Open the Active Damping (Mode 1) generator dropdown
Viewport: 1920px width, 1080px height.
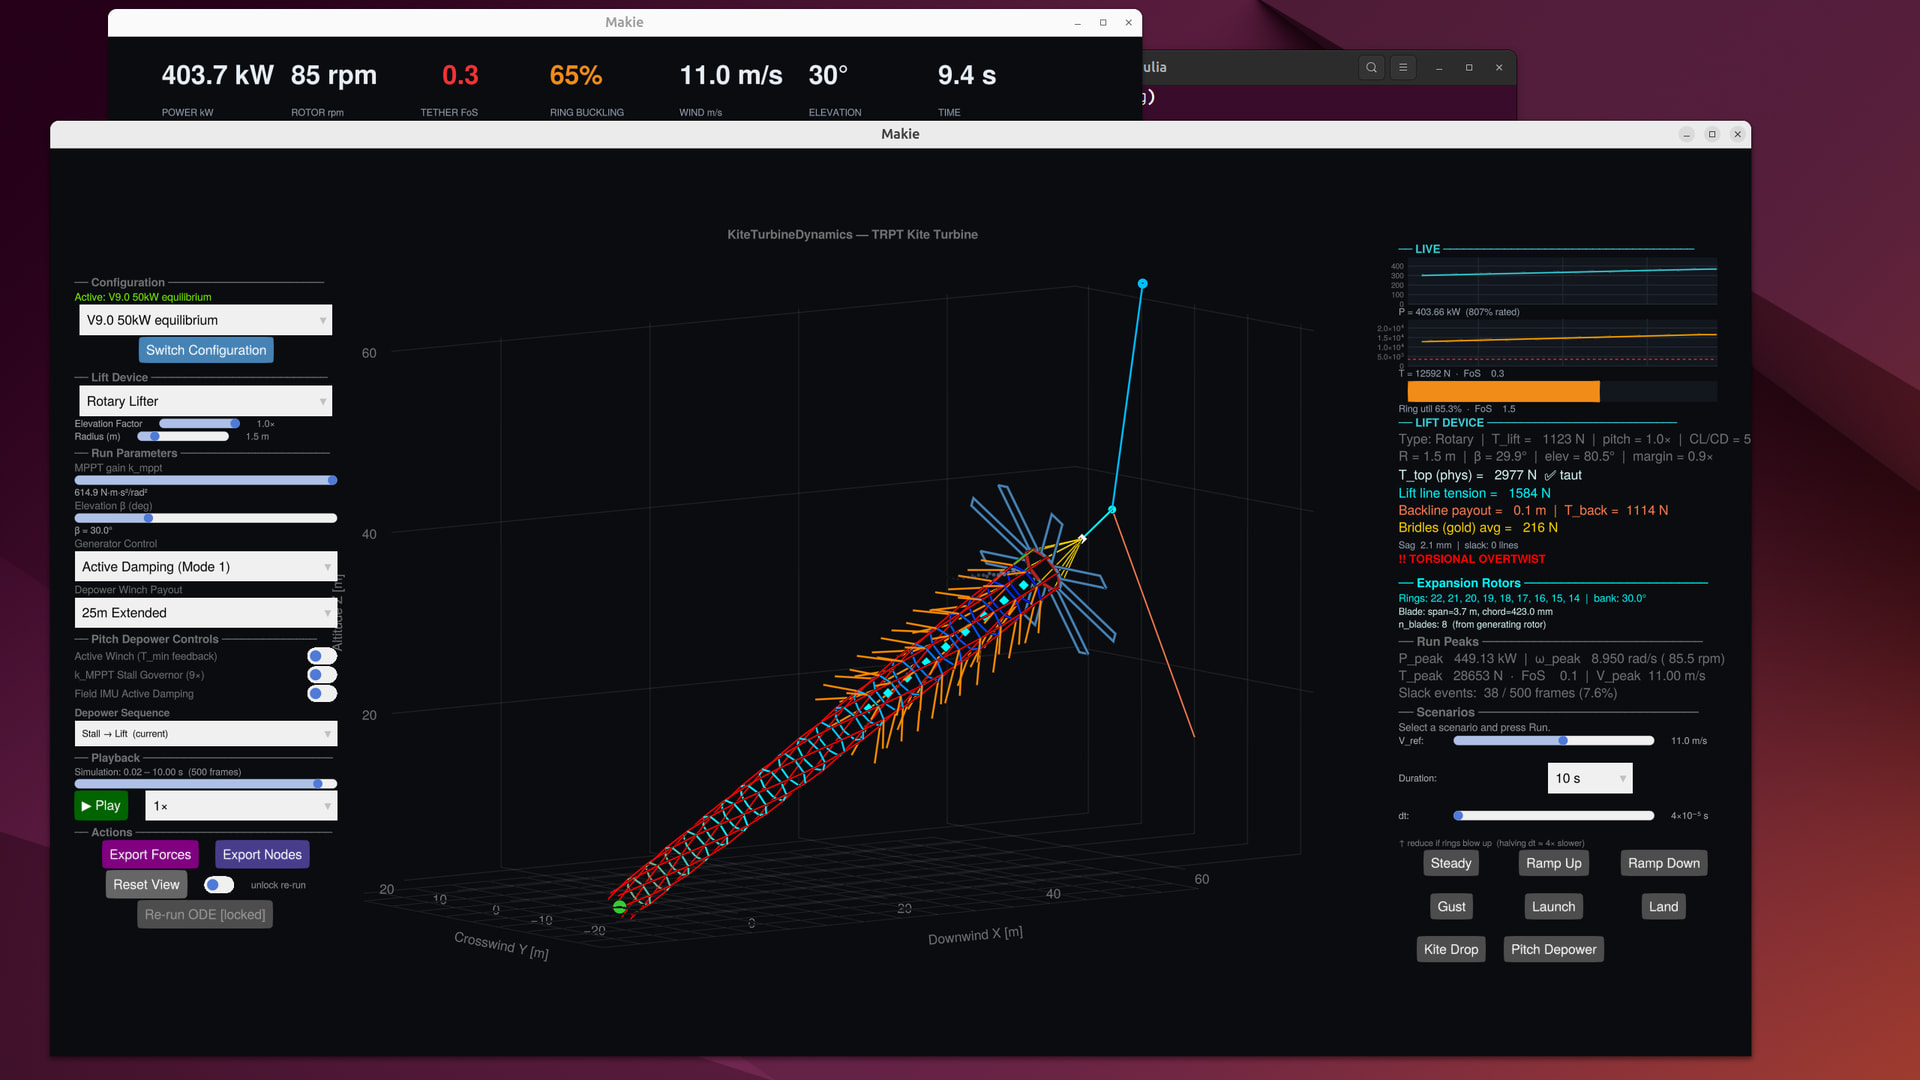205,567
